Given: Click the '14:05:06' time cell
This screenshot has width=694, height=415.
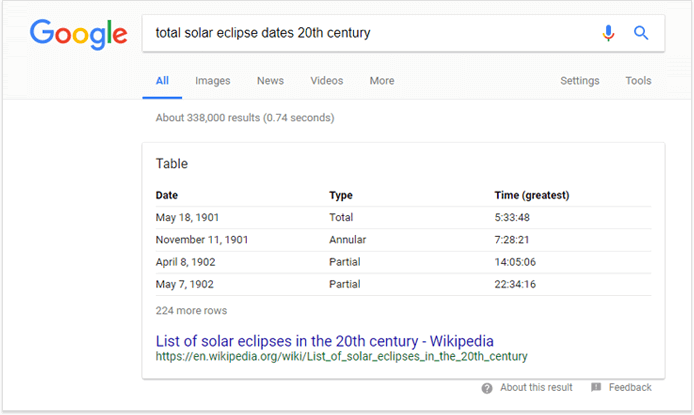Looking at the screenshot, I should (x=515, y=262).
